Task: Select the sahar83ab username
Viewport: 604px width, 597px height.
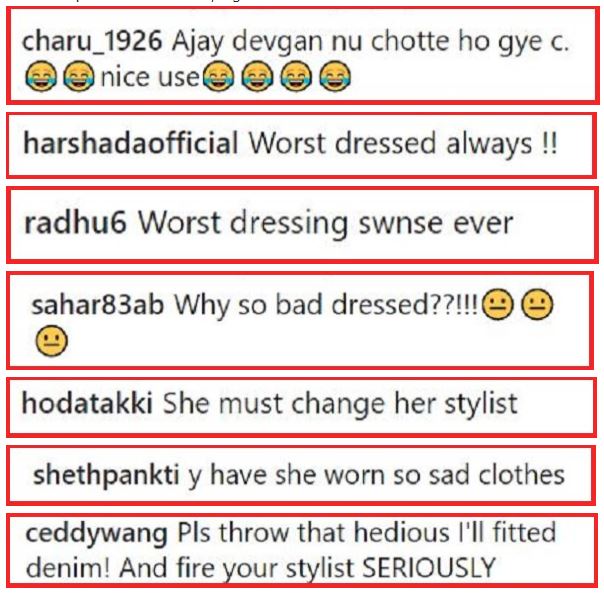Action: (x=97, y=305)
